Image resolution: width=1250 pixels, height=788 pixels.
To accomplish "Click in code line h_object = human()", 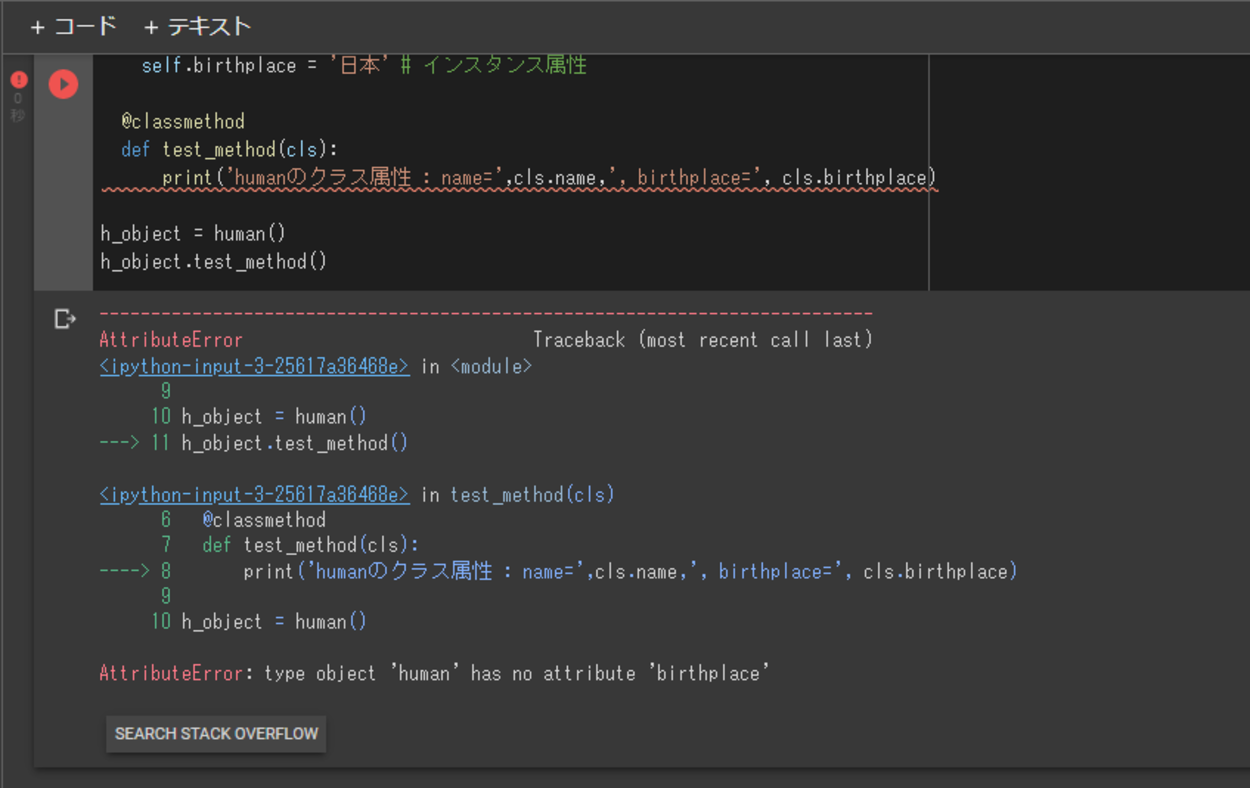I will point(193,234).
